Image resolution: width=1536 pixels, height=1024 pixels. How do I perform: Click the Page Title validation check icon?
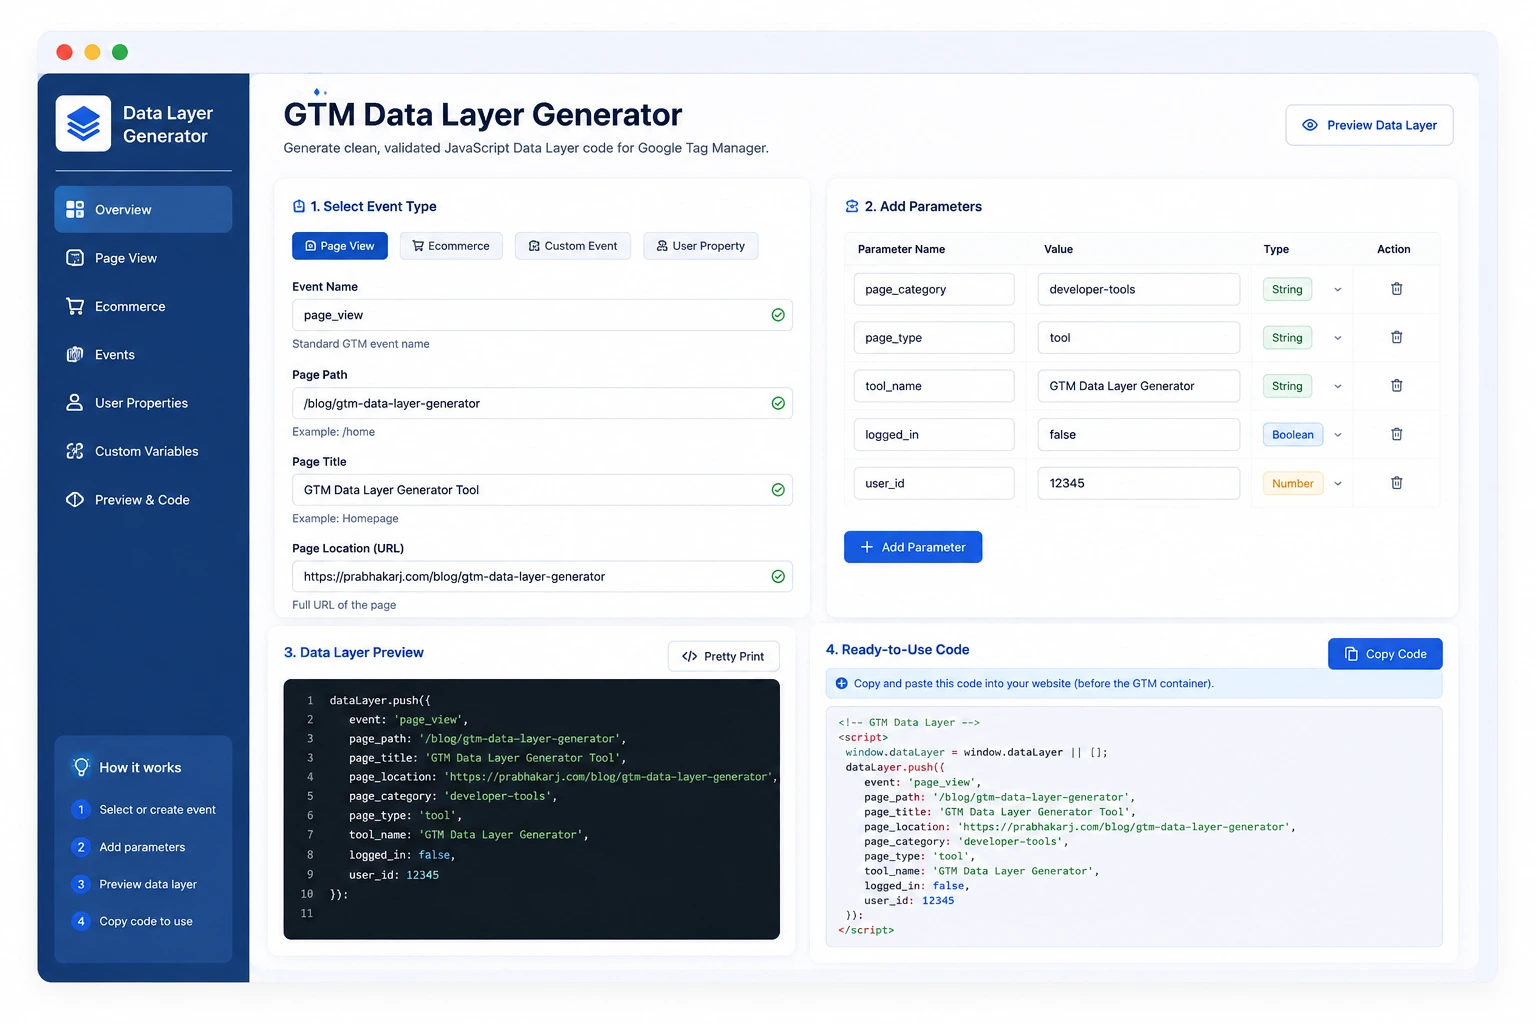778,490
